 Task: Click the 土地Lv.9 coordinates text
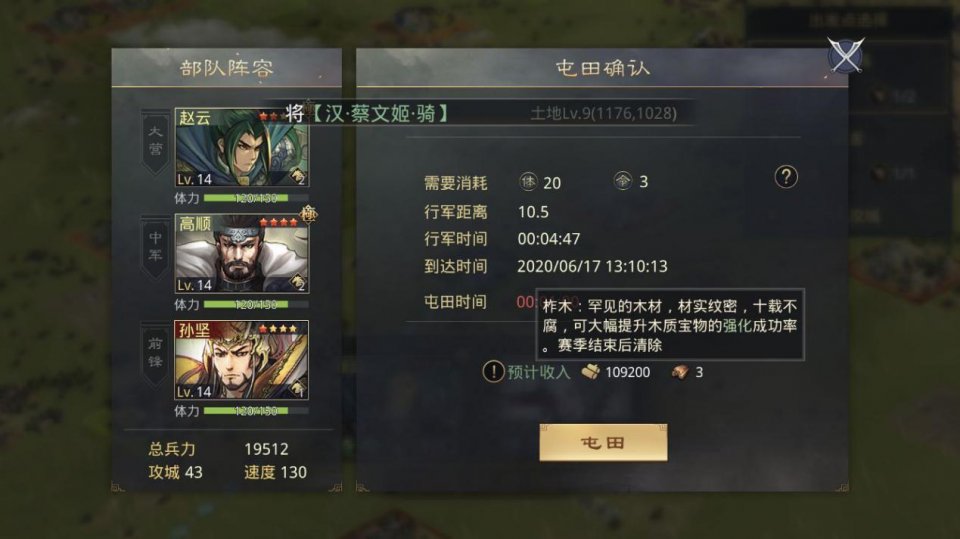click(604, 113)
